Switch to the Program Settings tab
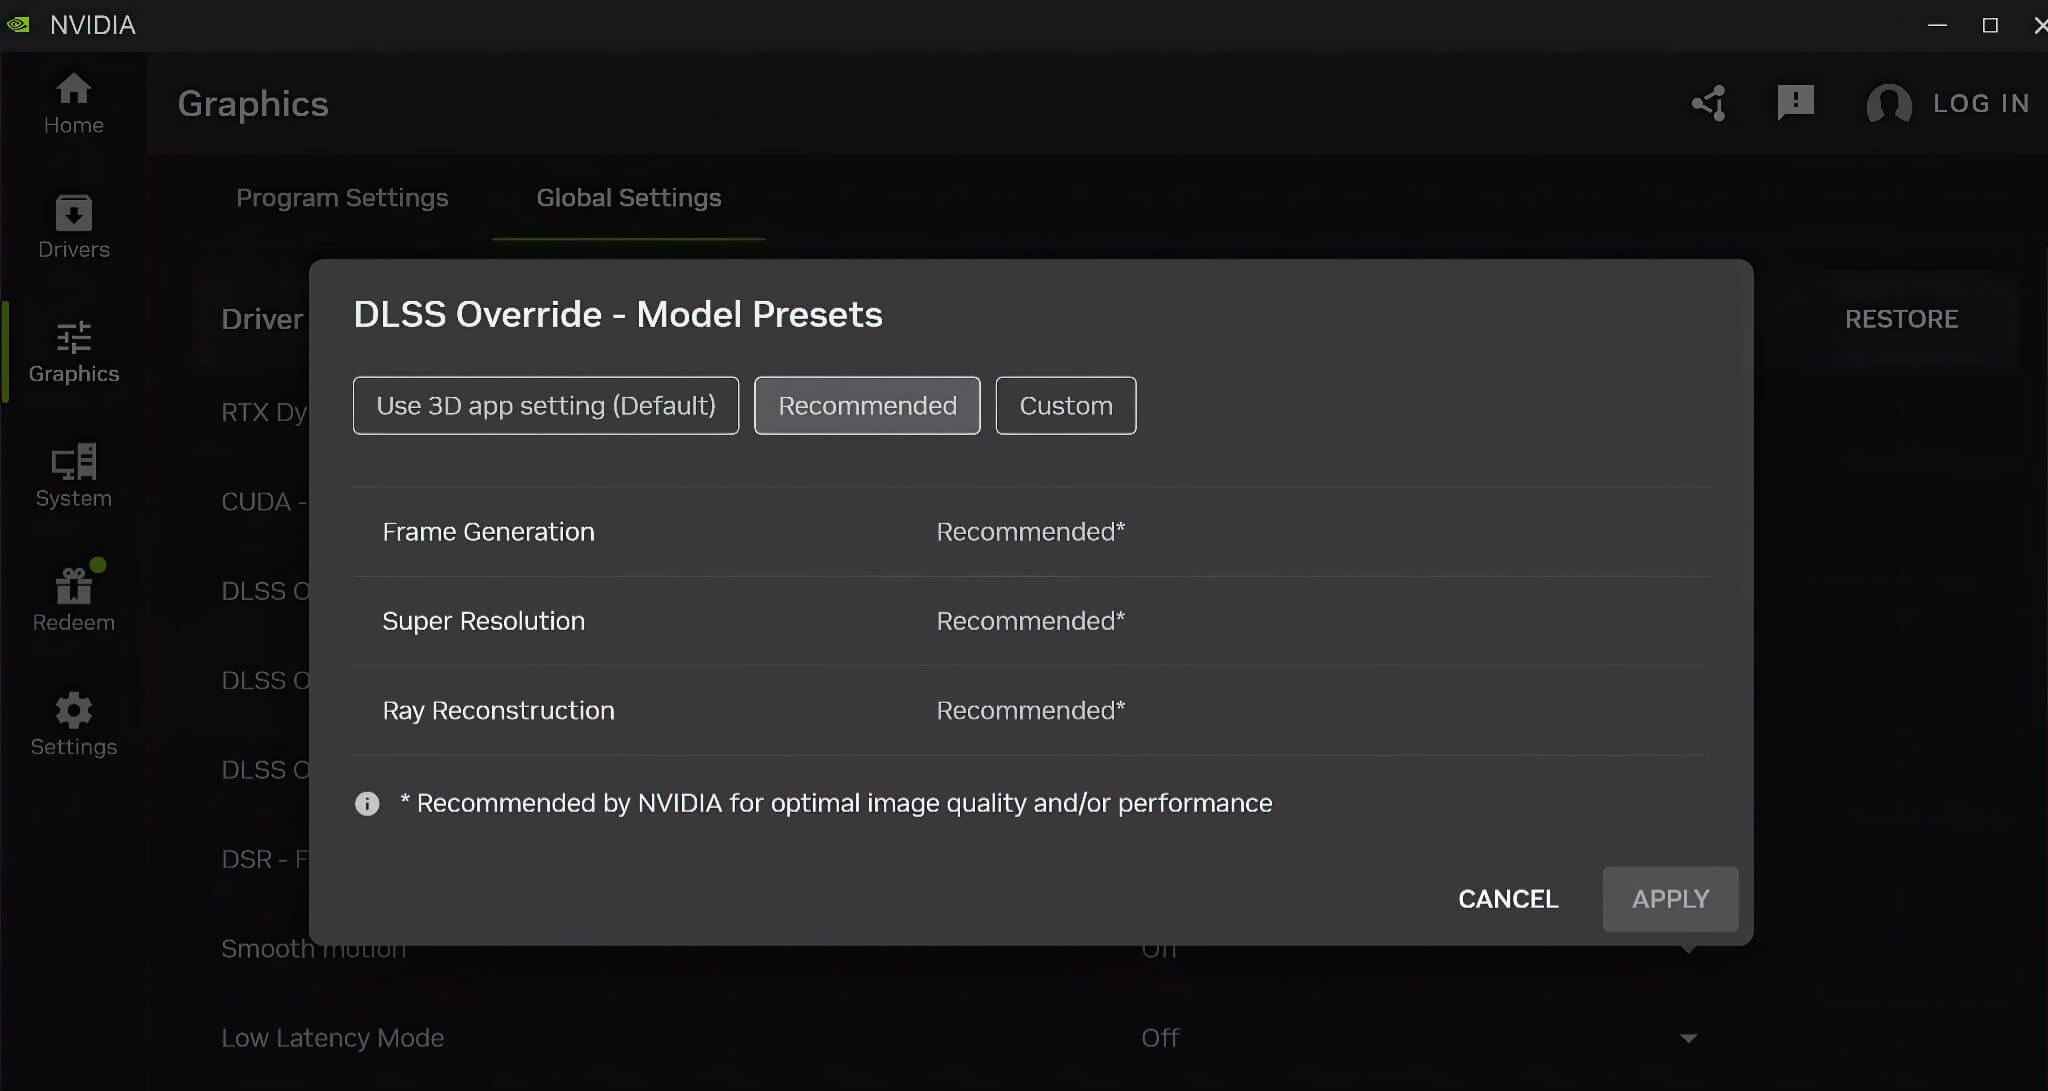The height and width of the screenshot is (1091, 2048). [x=342, y=198]
